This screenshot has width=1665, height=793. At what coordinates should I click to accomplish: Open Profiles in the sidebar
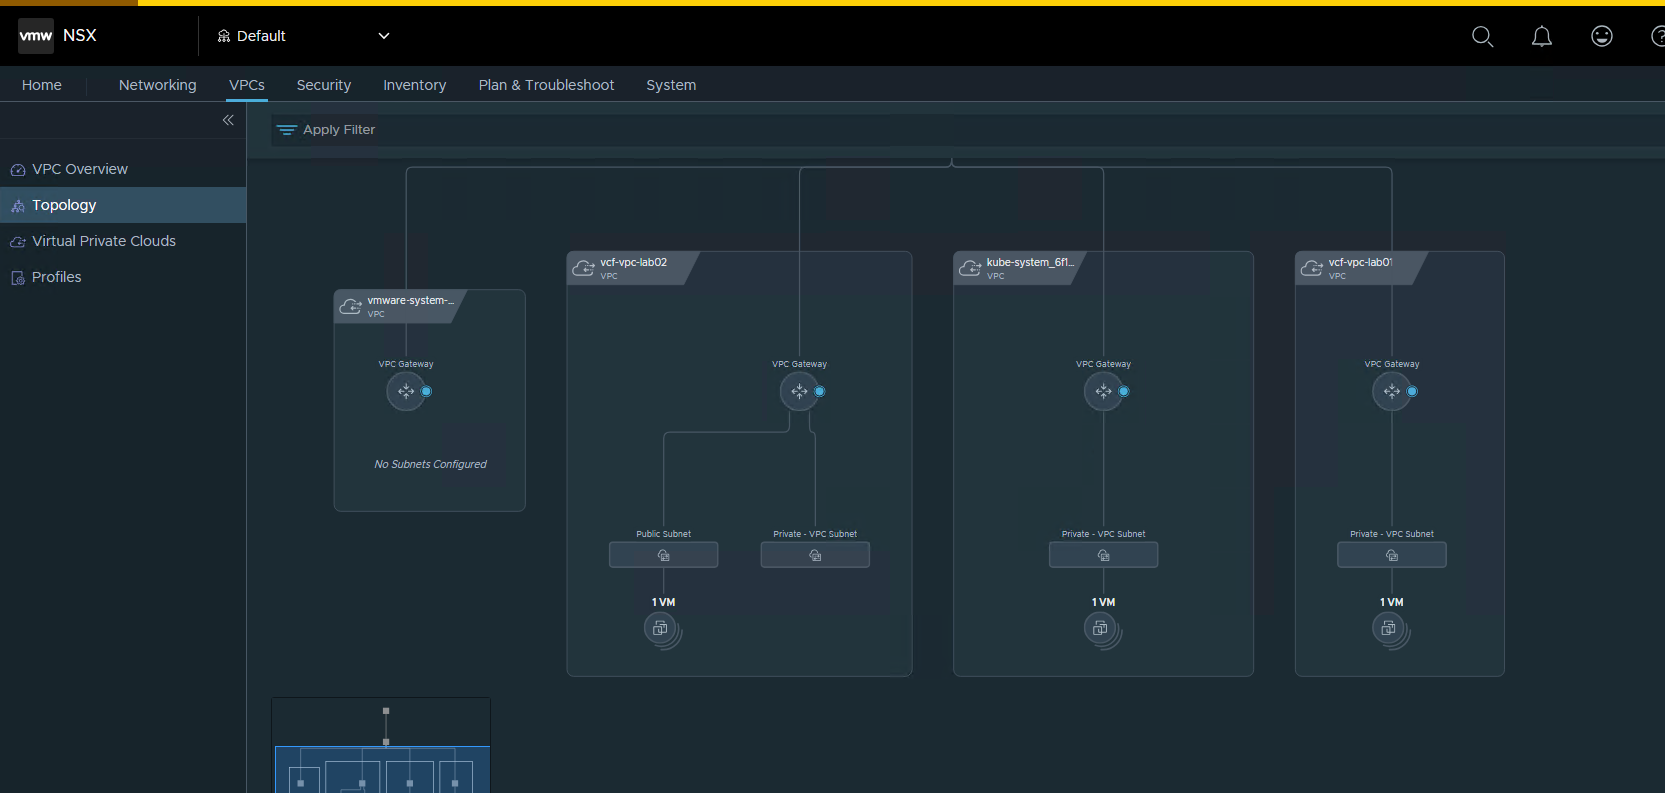point(56,277)
